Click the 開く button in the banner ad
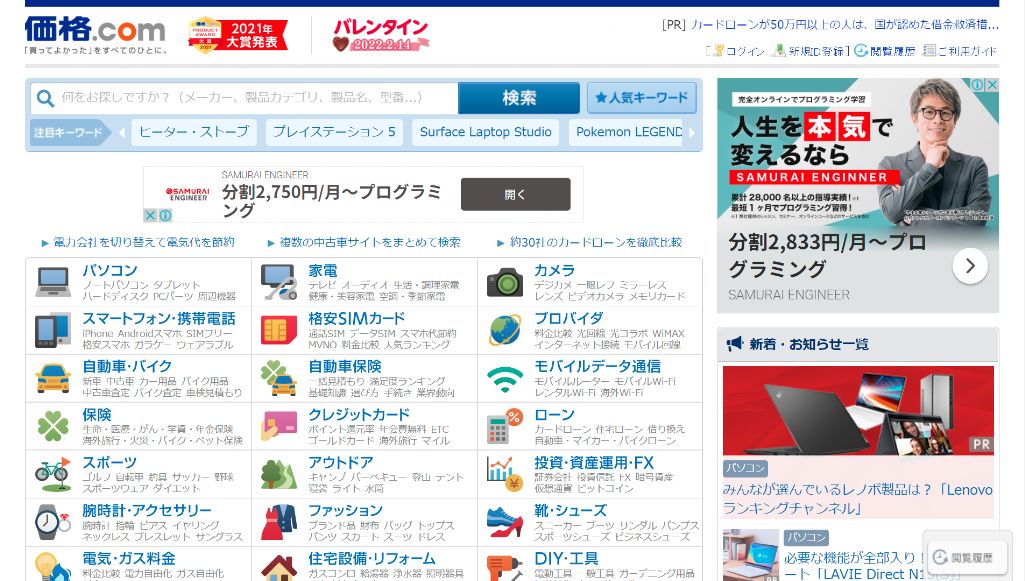This screenshot has height=581, width=1025. [x=516, y=194]
